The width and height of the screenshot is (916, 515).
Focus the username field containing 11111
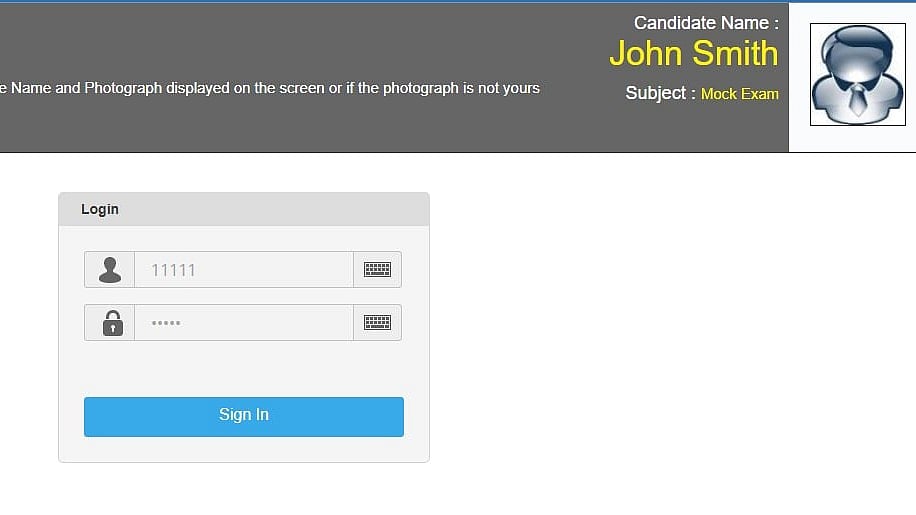click(x=243, y=270)
